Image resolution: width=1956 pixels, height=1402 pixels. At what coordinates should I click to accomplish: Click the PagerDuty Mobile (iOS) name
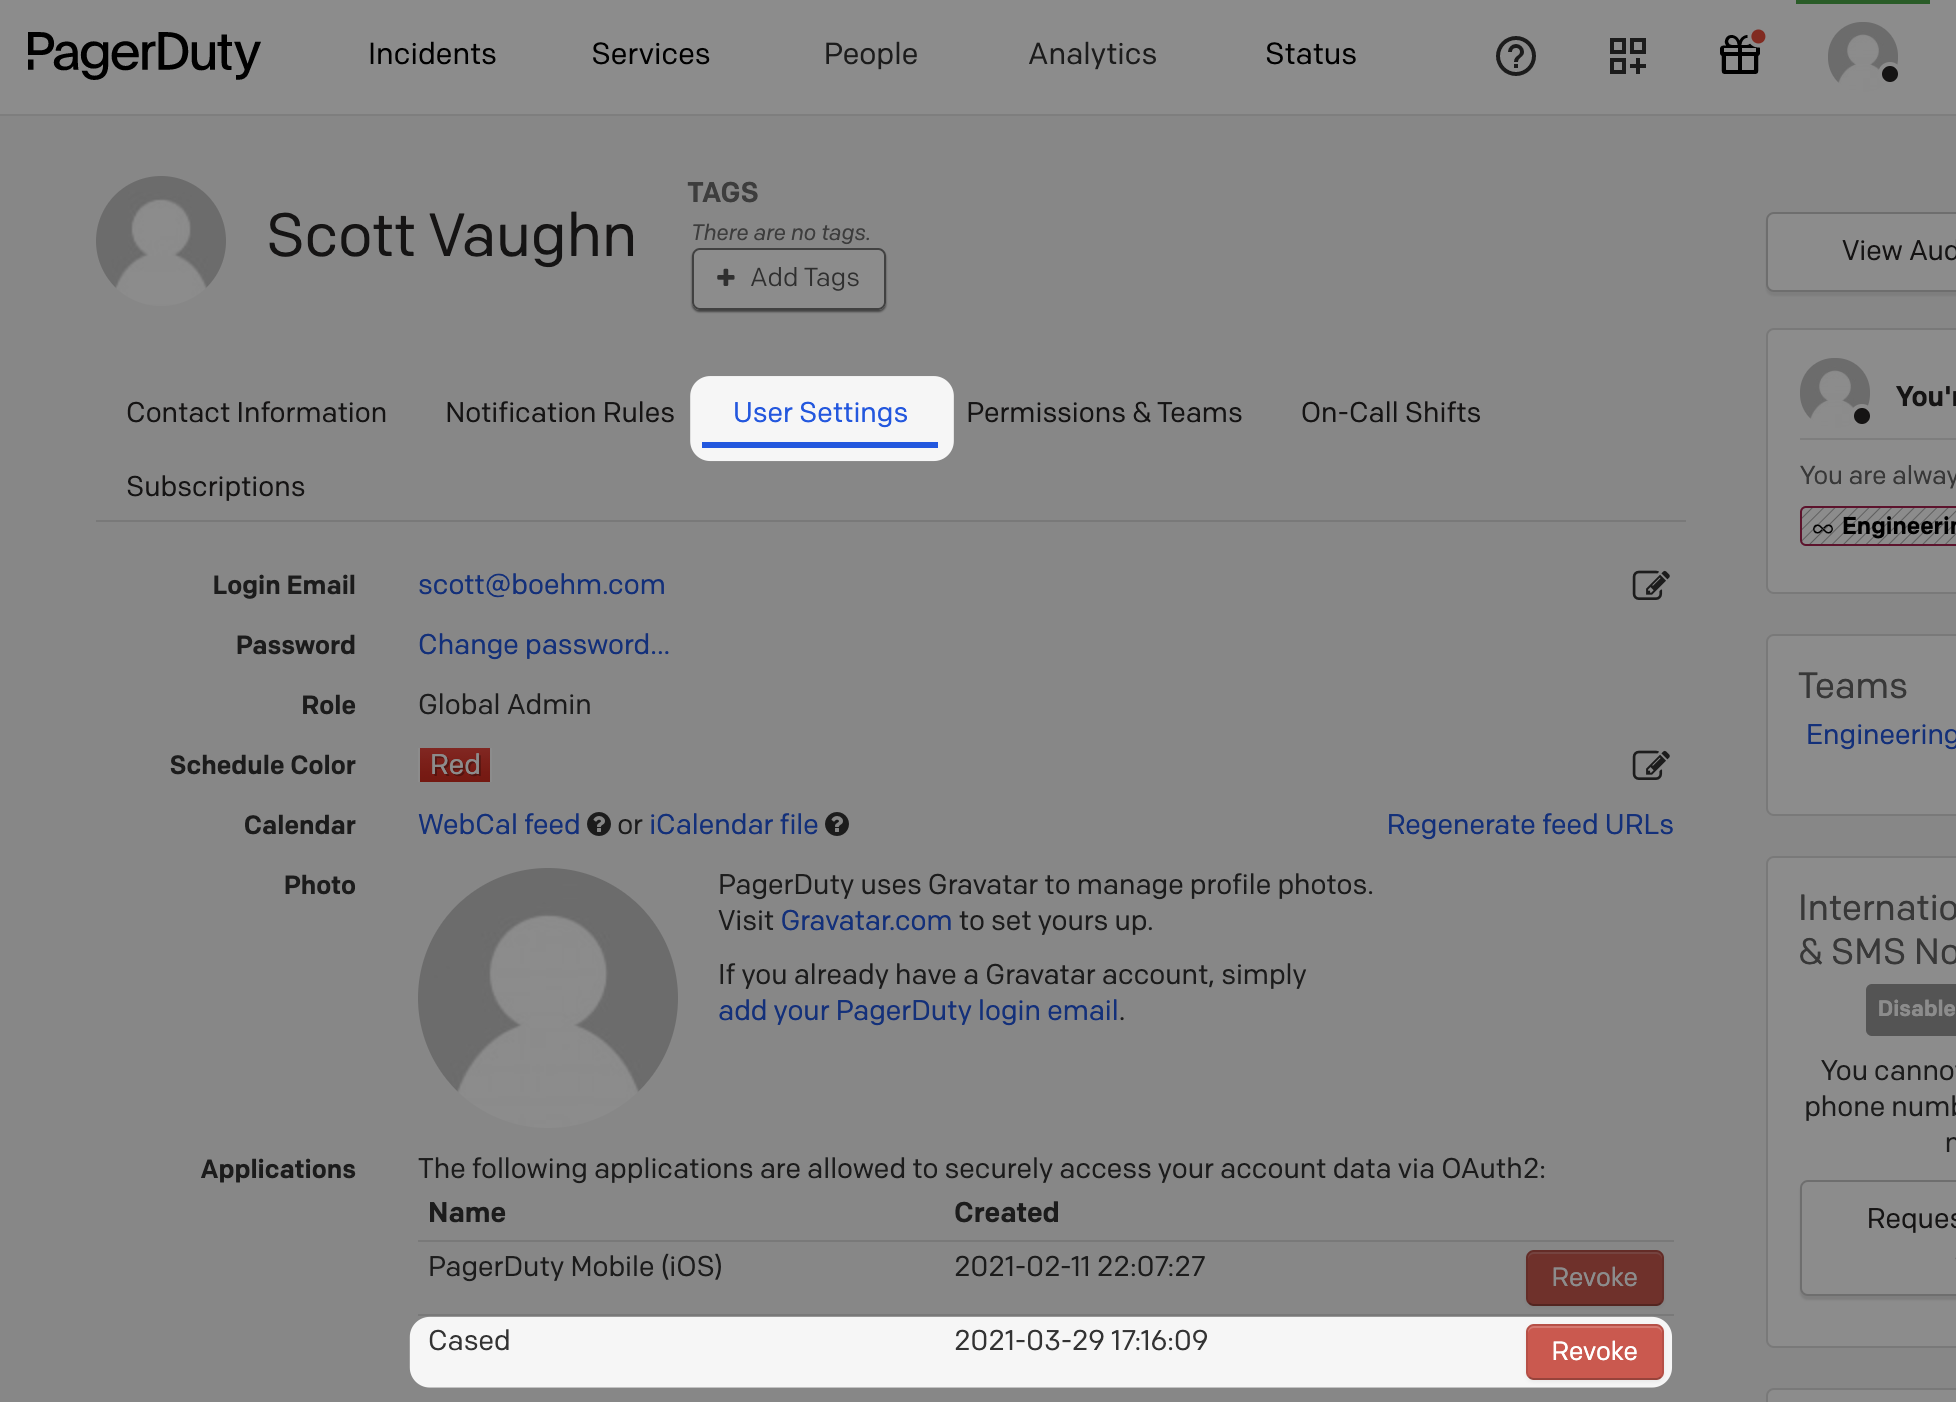575,1266
